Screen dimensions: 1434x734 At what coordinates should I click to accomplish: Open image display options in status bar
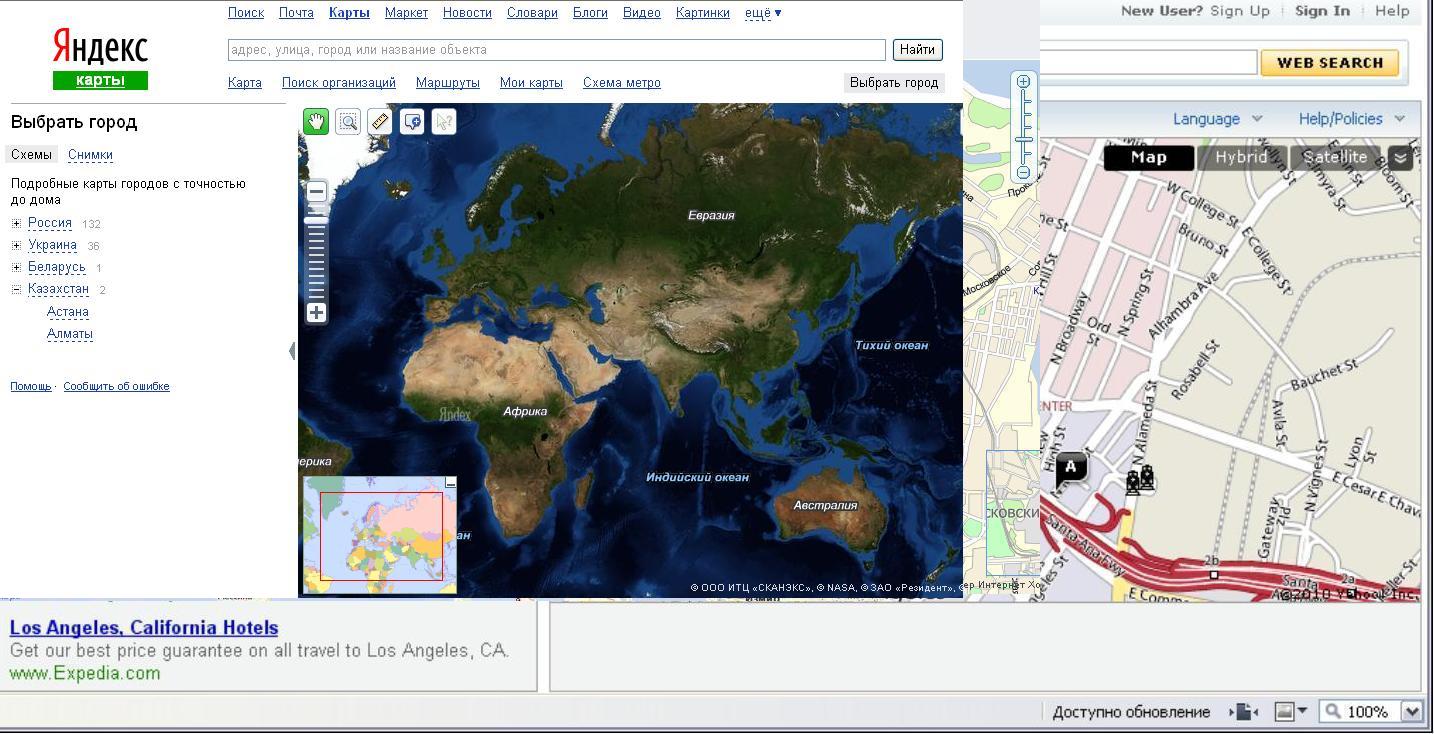click(x=1292, y=711)
